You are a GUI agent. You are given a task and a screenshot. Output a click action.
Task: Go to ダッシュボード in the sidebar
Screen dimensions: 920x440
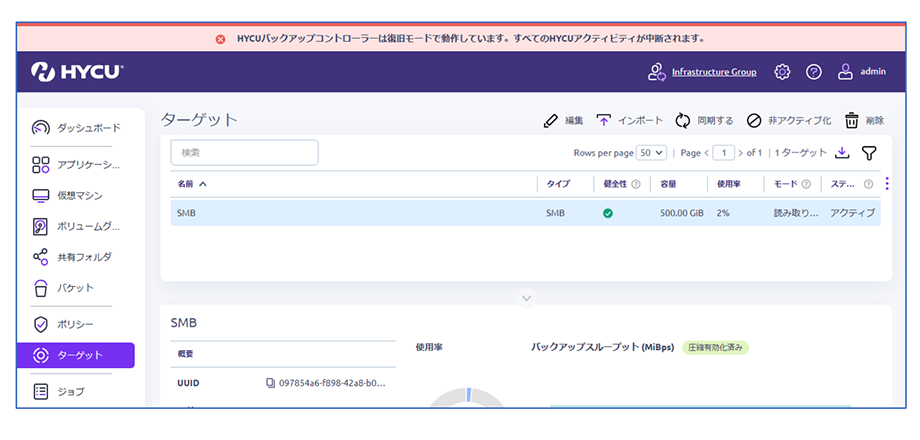pyautogui.click(x=76, y=128)
